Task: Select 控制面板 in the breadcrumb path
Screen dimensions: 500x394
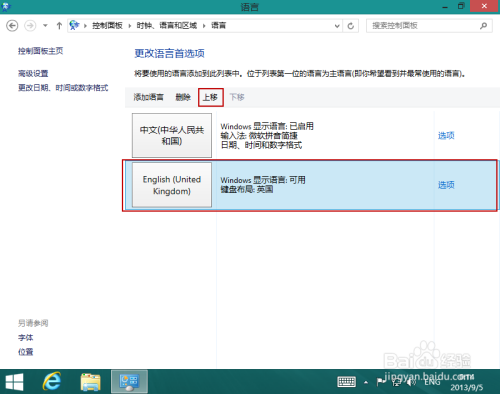Action: click(107, 26)
